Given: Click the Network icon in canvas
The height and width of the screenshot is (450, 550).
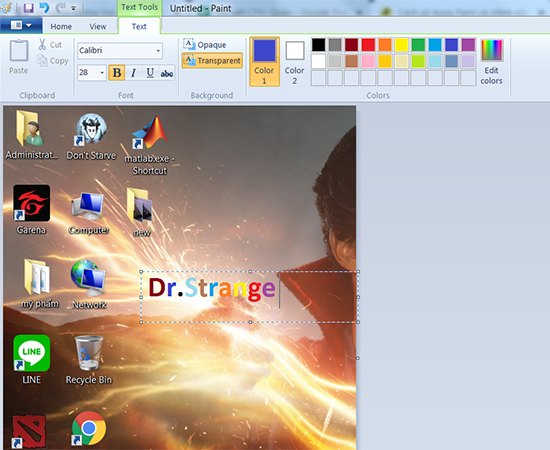Looking at the screenshot, I should [88, 278].
